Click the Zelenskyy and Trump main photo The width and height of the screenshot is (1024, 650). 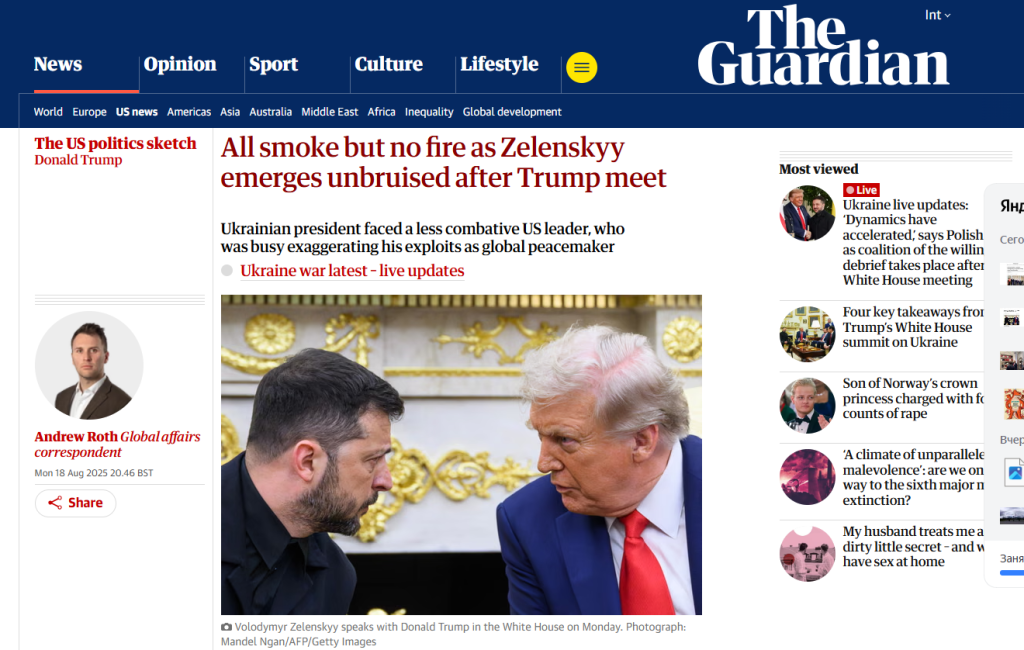pos(461,455)
